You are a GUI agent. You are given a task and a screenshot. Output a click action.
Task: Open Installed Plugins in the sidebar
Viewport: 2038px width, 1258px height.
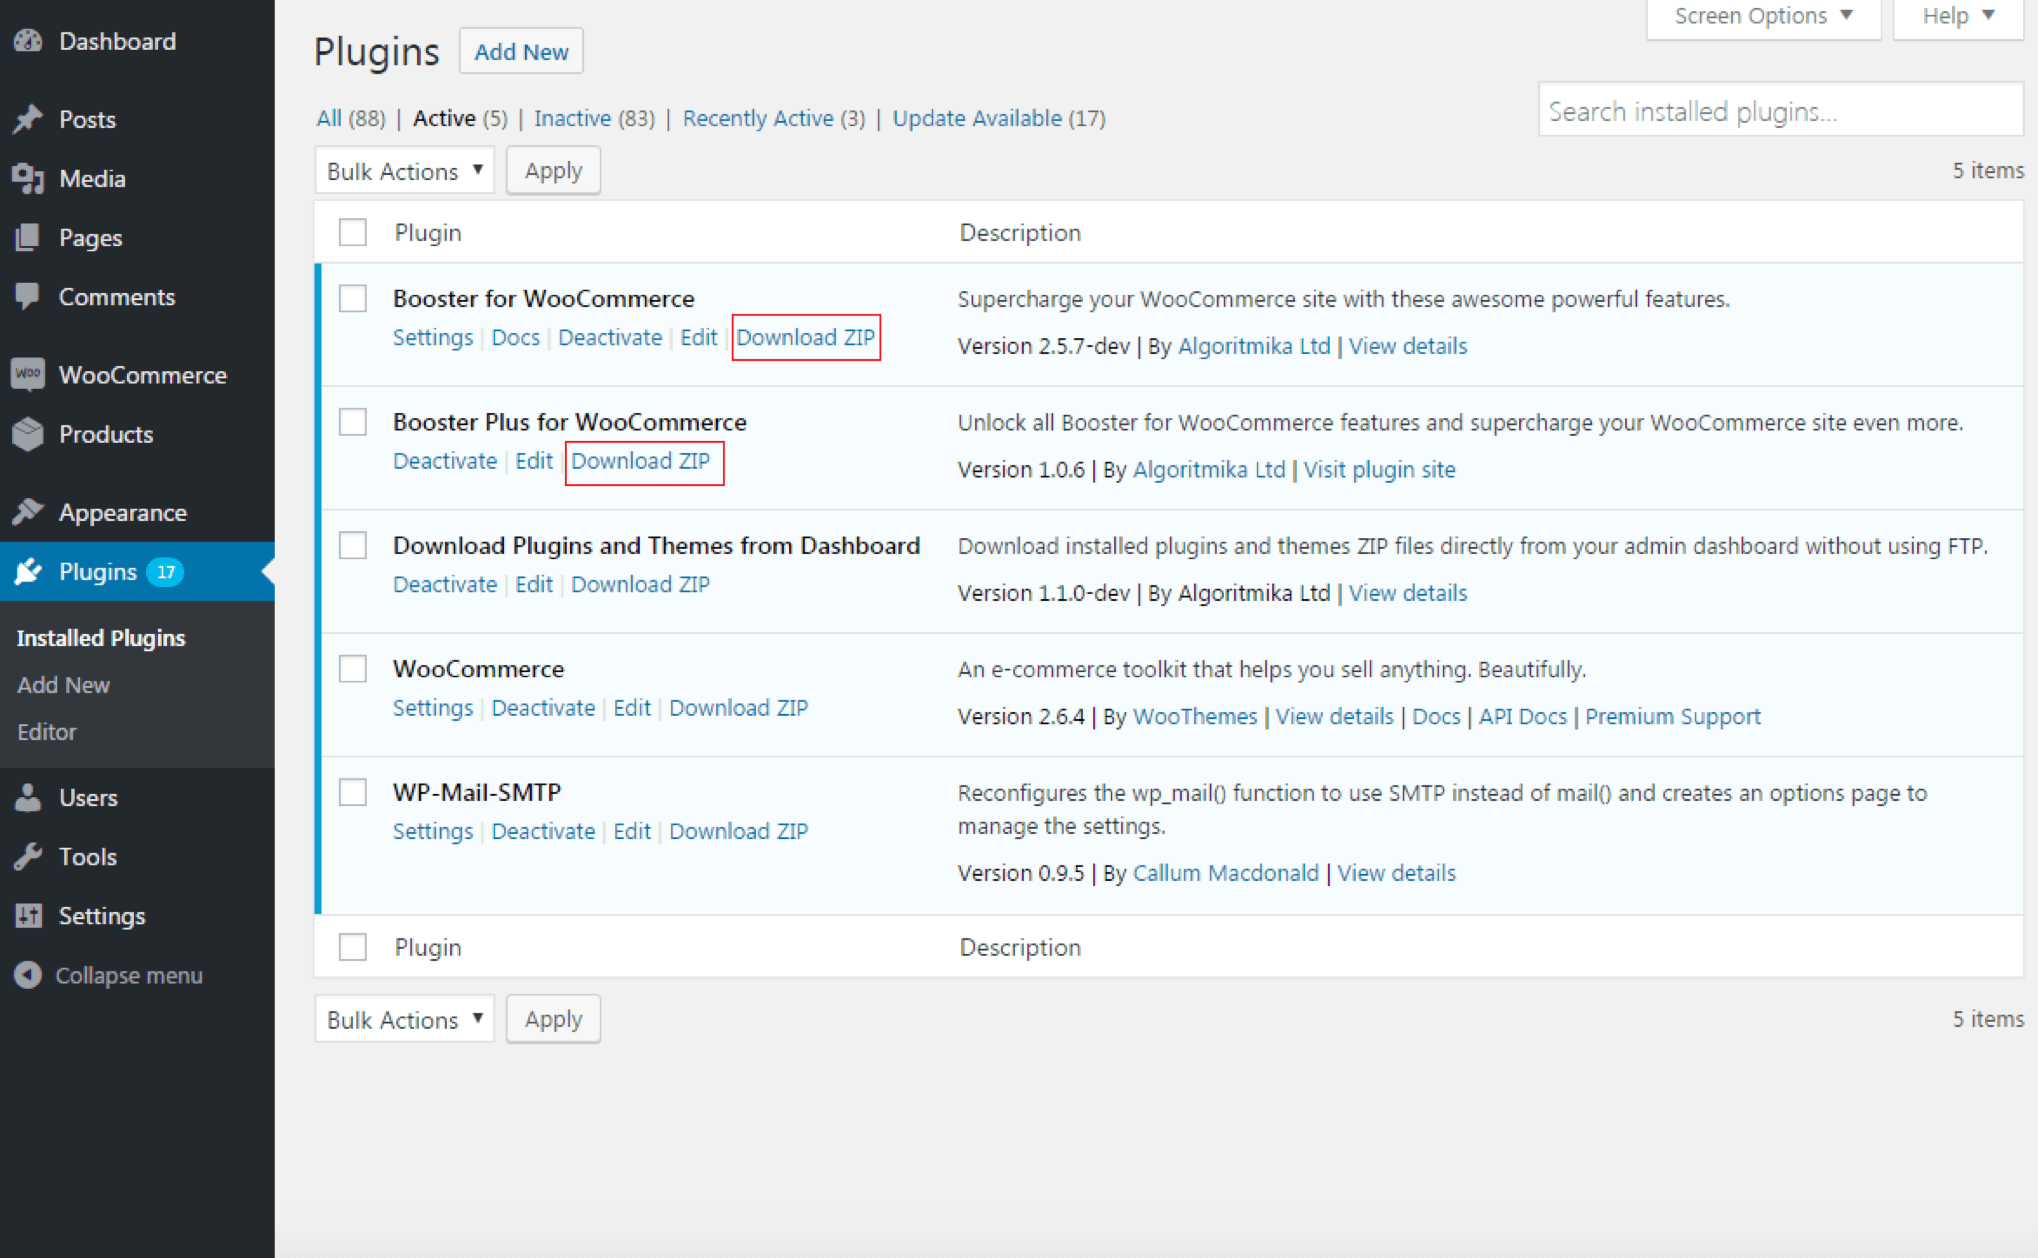pos(100,637)
